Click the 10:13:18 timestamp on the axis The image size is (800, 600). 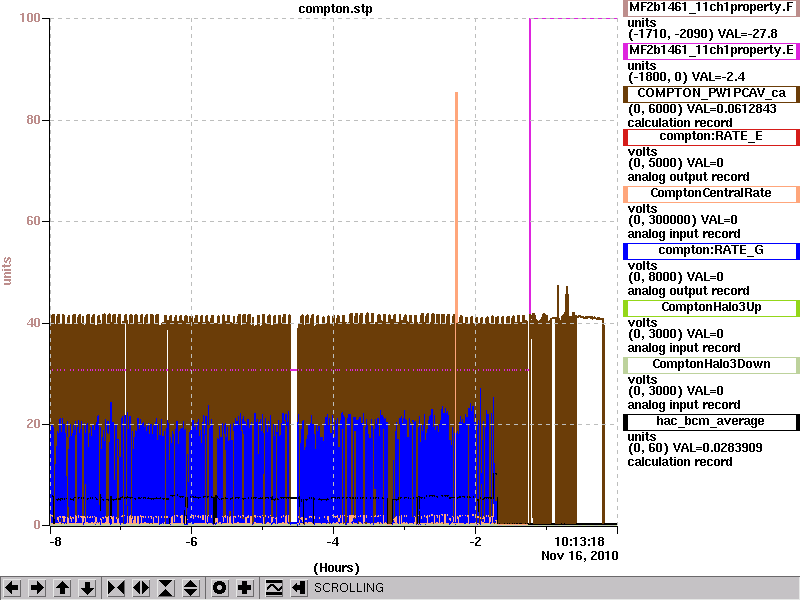tap(579, 541)
